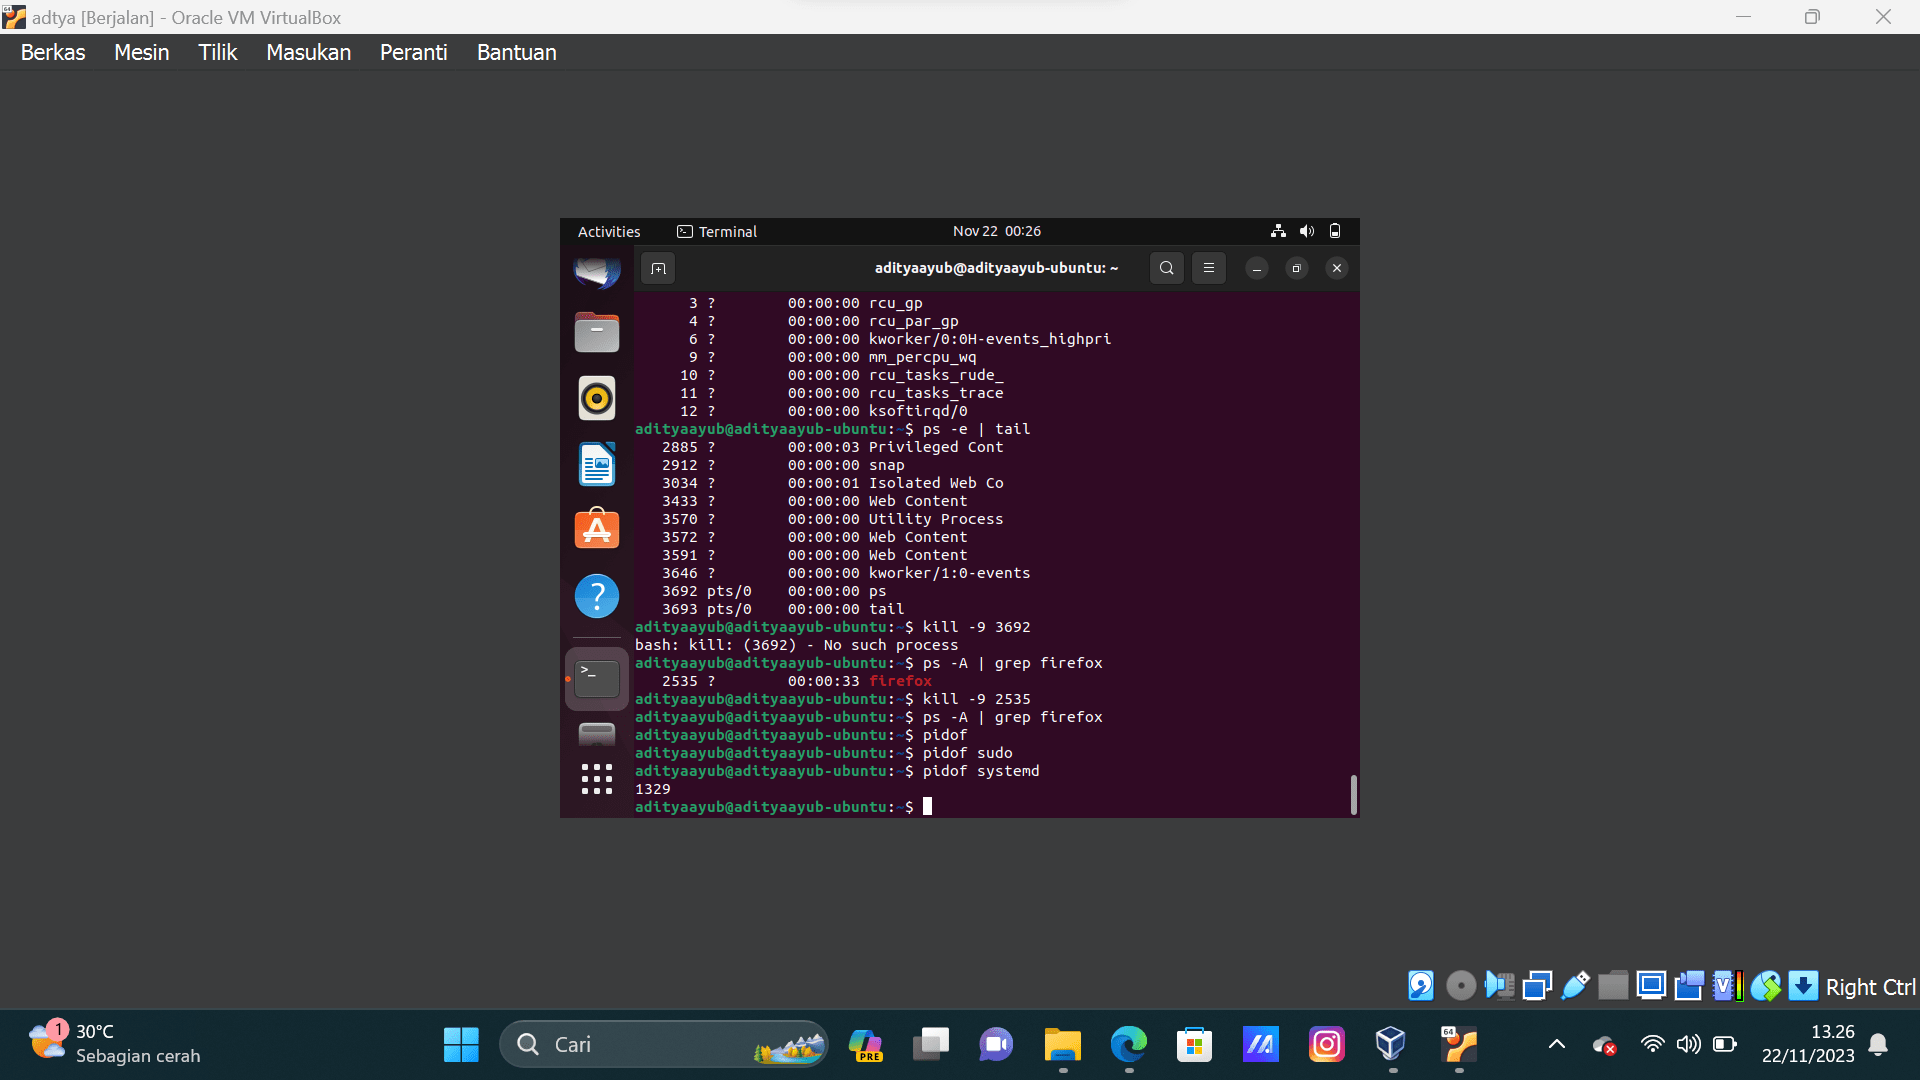Open Microsoft Edge from the taskbar
The width and height of the screenshot is (1920, 1080).
(1128, 1045)
